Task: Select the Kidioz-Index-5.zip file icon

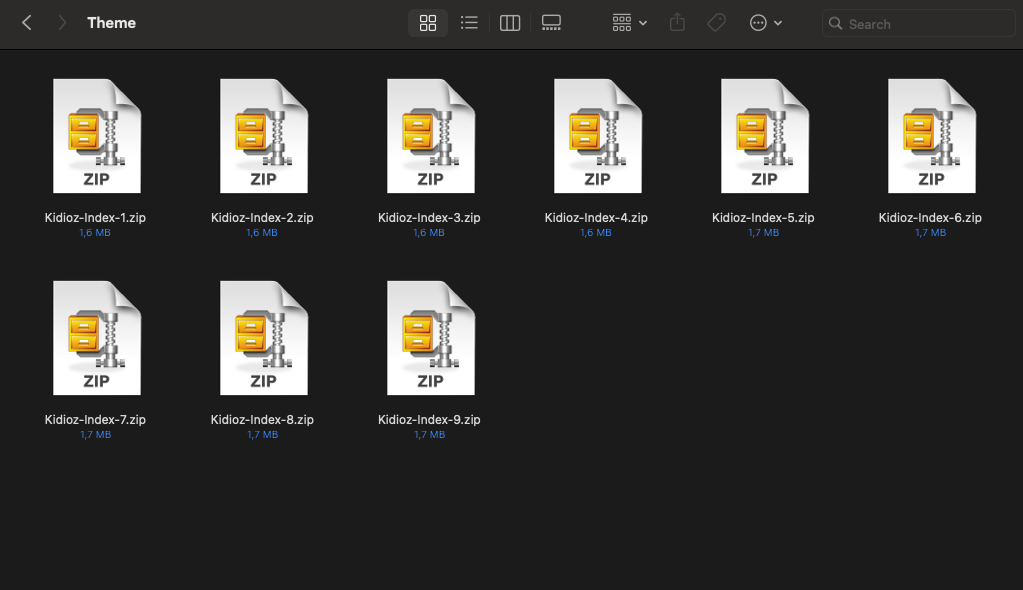Action: [765, 136]
